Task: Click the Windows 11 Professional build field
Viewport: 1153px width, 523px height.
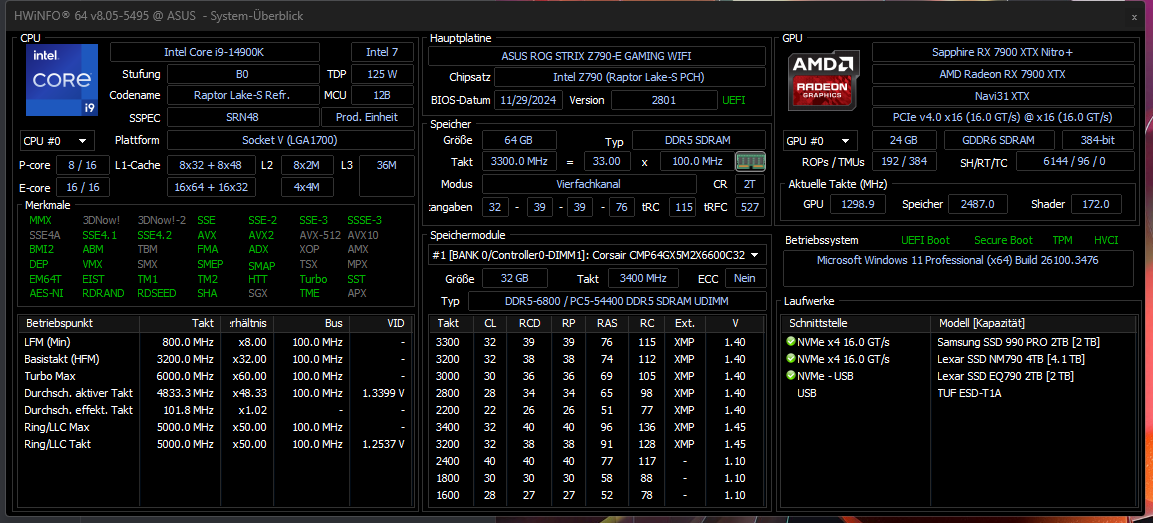Action: coord(958,268)
